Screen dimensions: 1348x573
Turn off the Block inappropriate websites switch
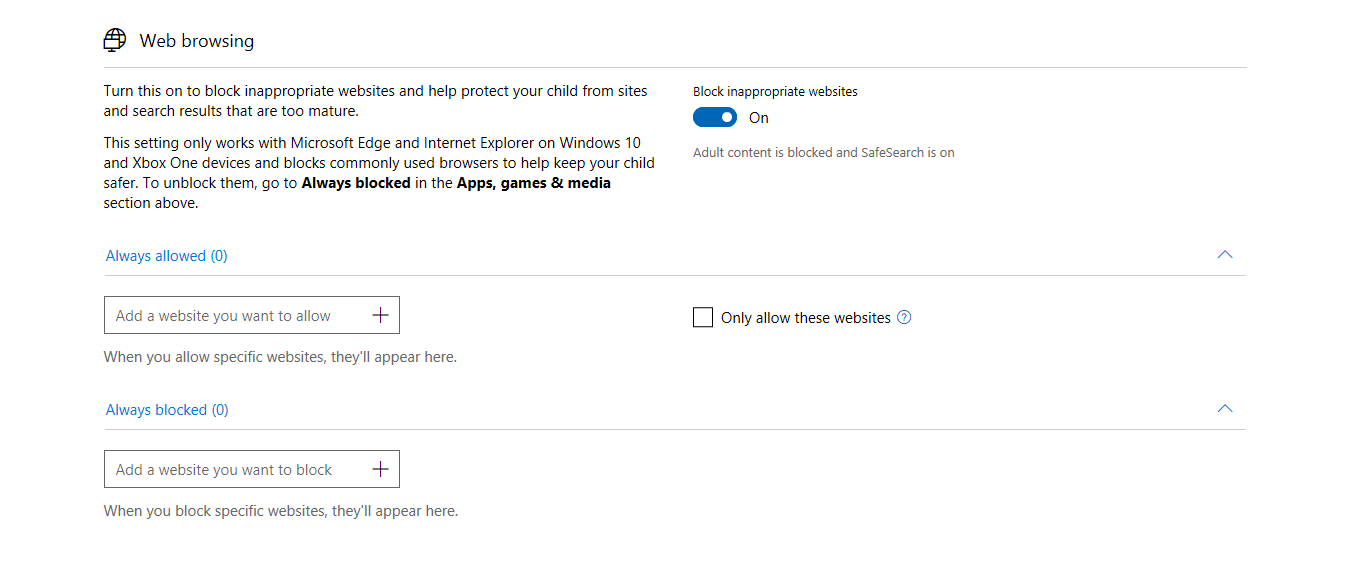coord(714,118)
